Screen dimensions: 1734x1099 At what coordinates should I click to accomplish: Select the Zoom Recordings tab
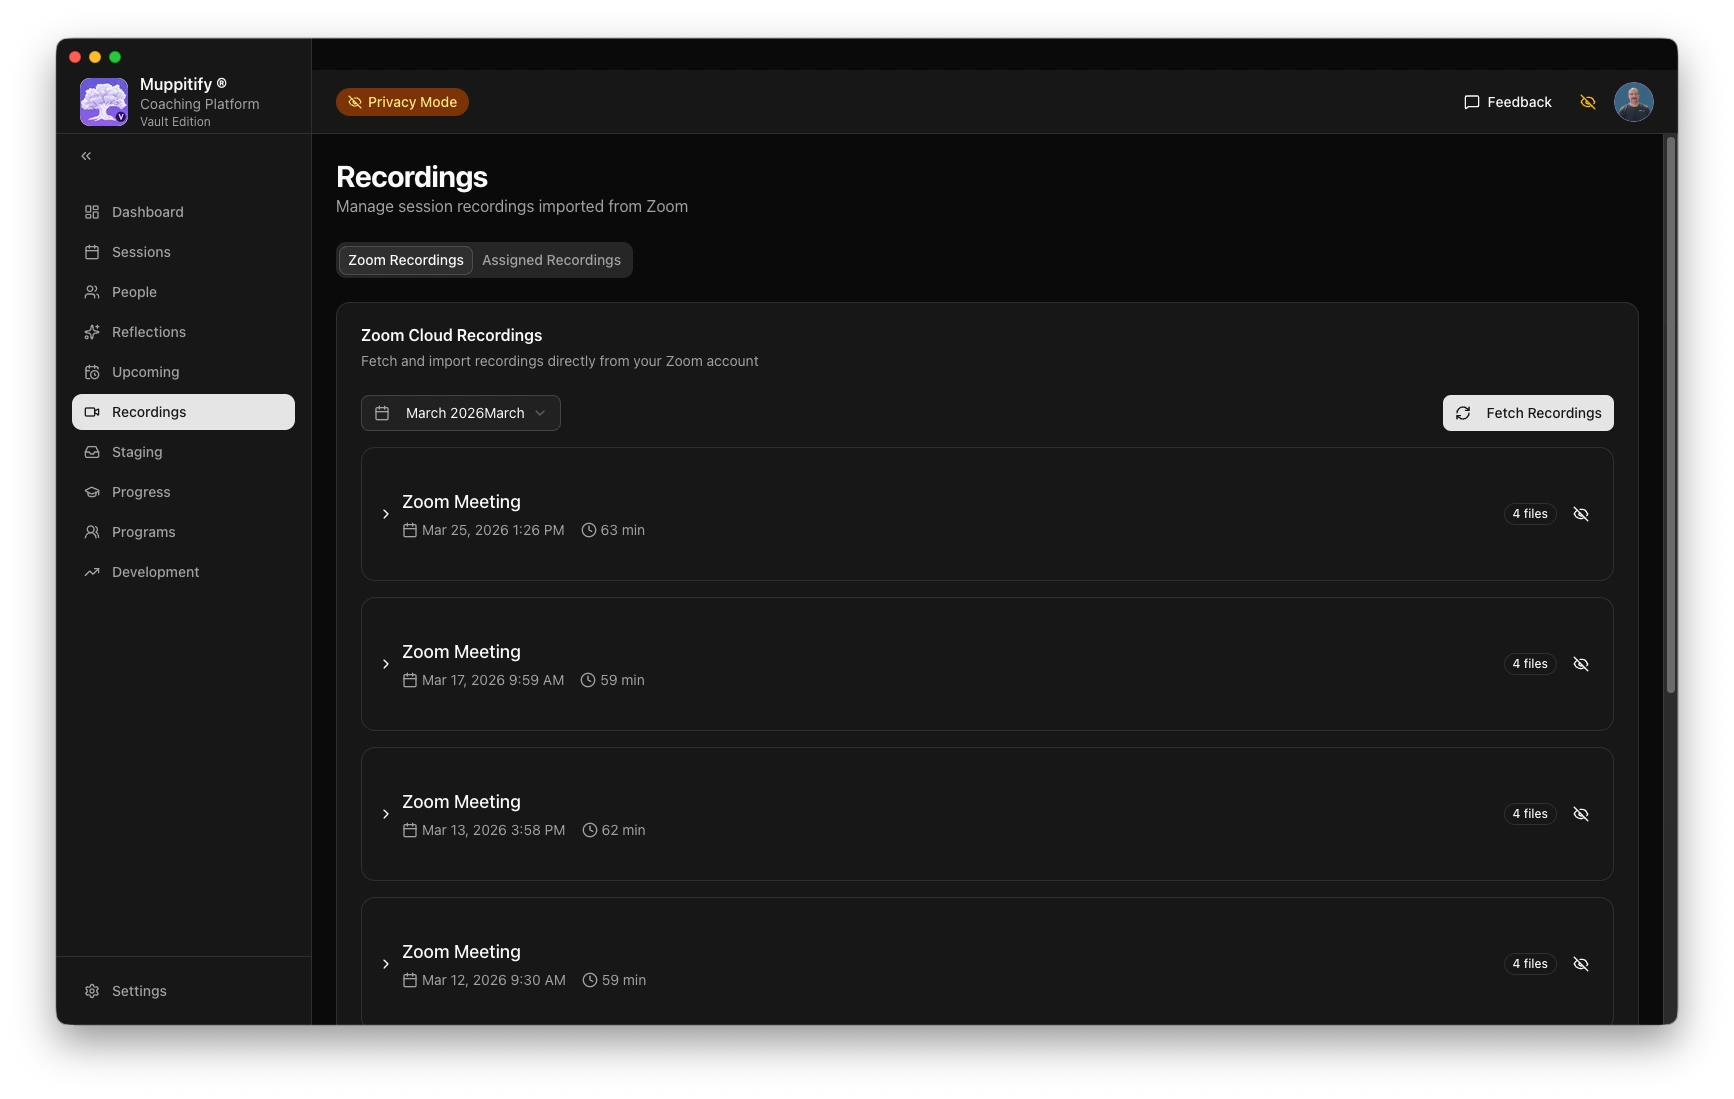pyautogui.click(x=405, y=260)
